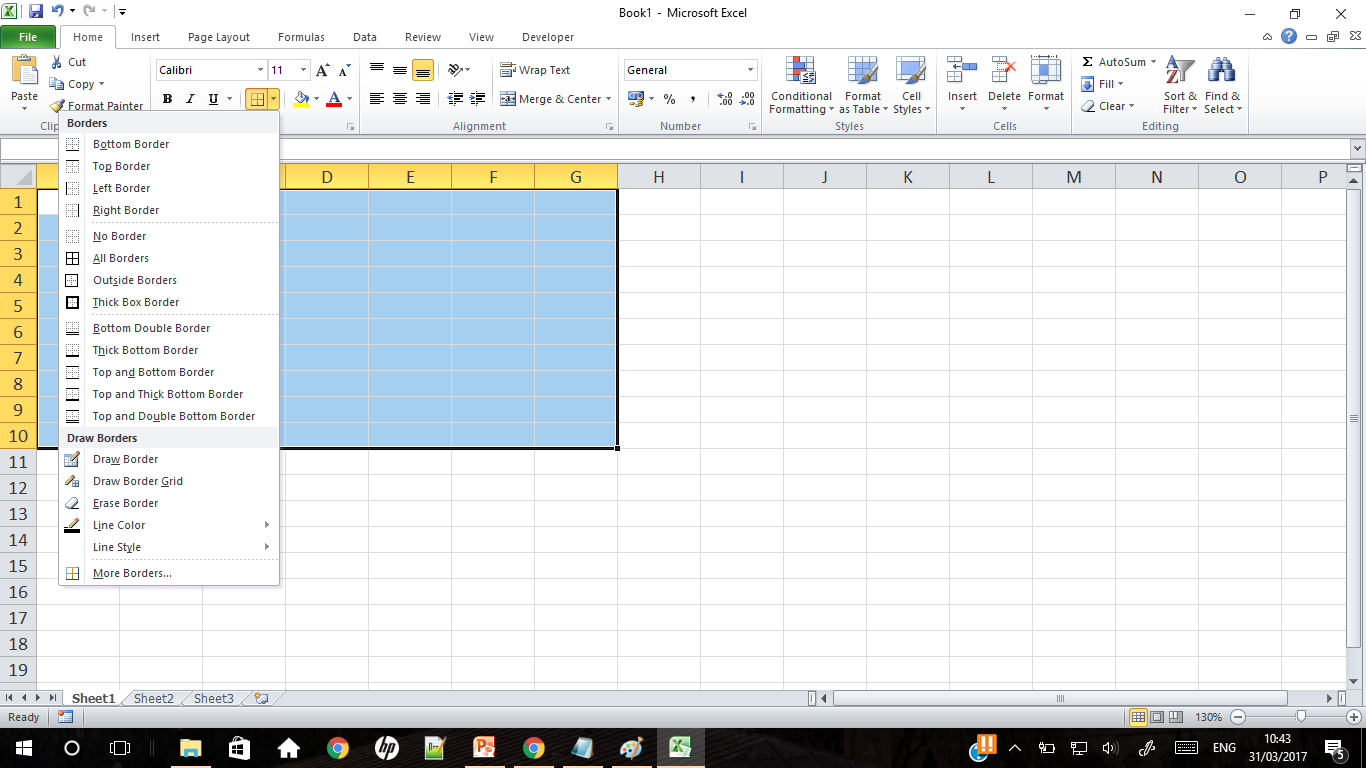
Task: Switch to the Page Layout ribbon tab
Action: [x=218, y=37]
